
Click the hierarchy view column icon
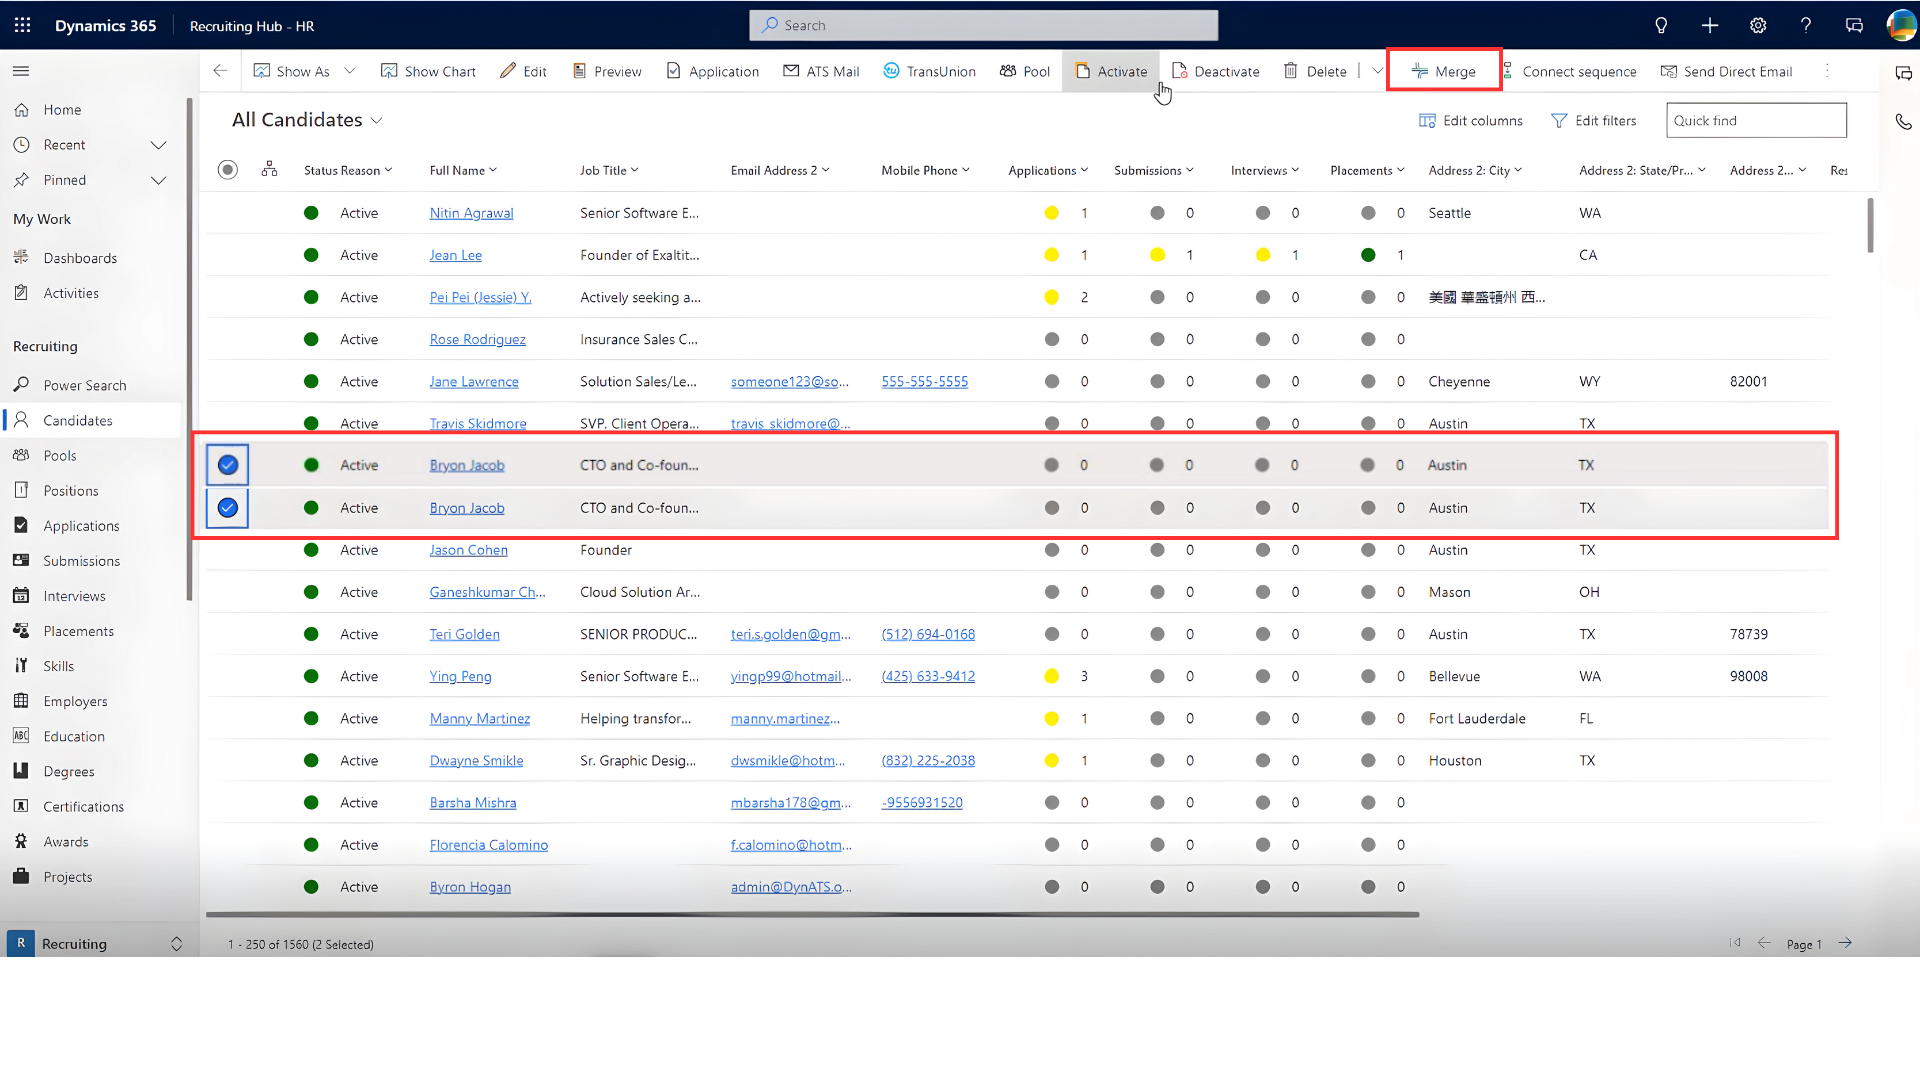[269, 169]
